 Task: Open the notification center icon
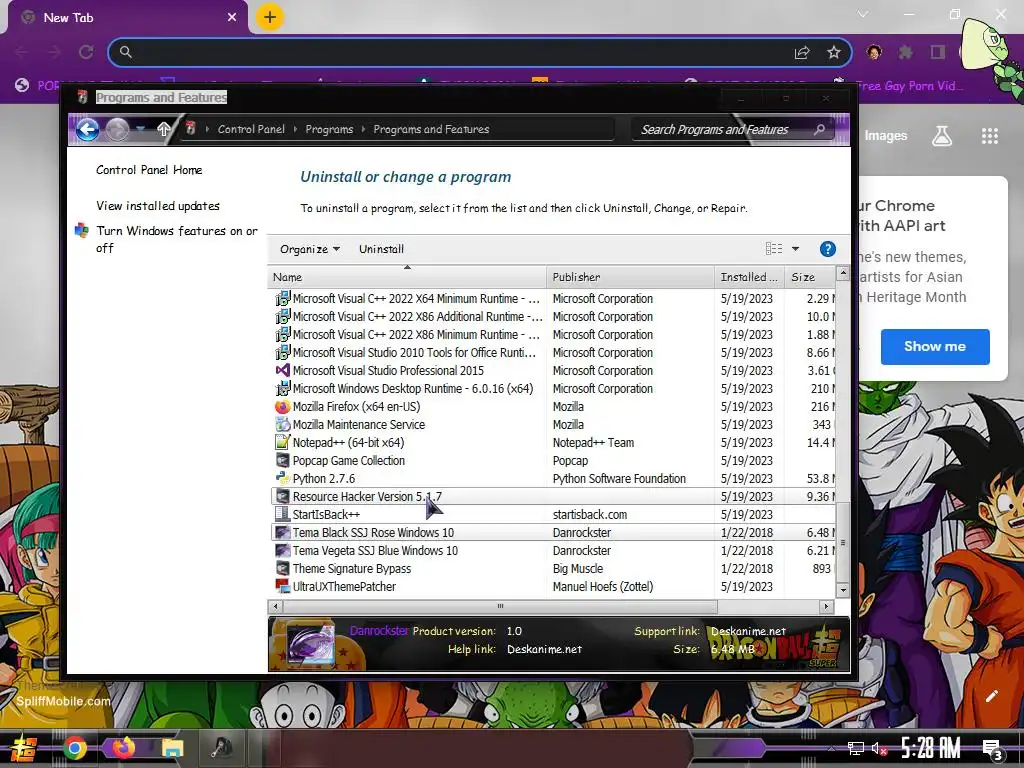tap(993, 748)
